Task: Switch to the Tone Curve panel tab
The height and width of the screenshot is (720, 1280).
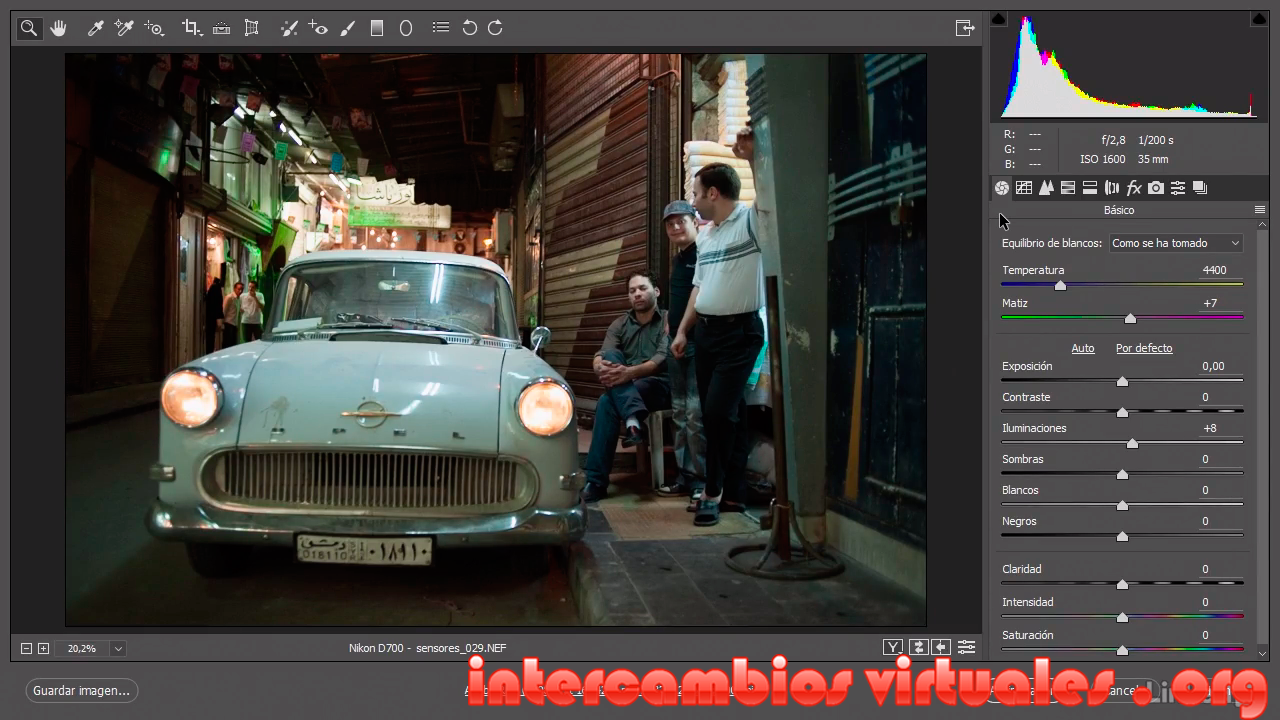Action: 1024,188
